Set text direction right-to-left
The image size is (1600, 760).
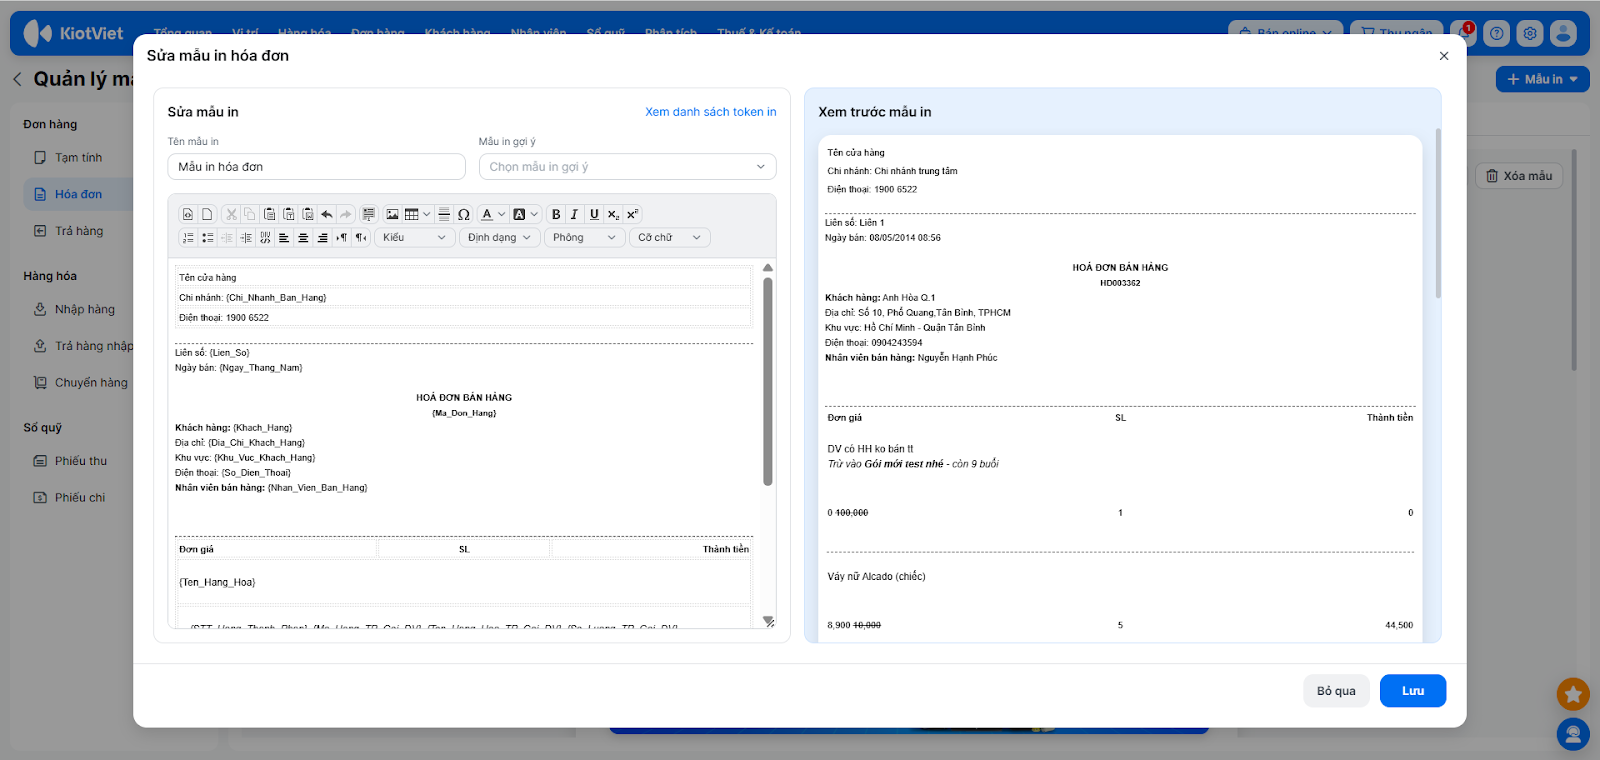[361, 237]
